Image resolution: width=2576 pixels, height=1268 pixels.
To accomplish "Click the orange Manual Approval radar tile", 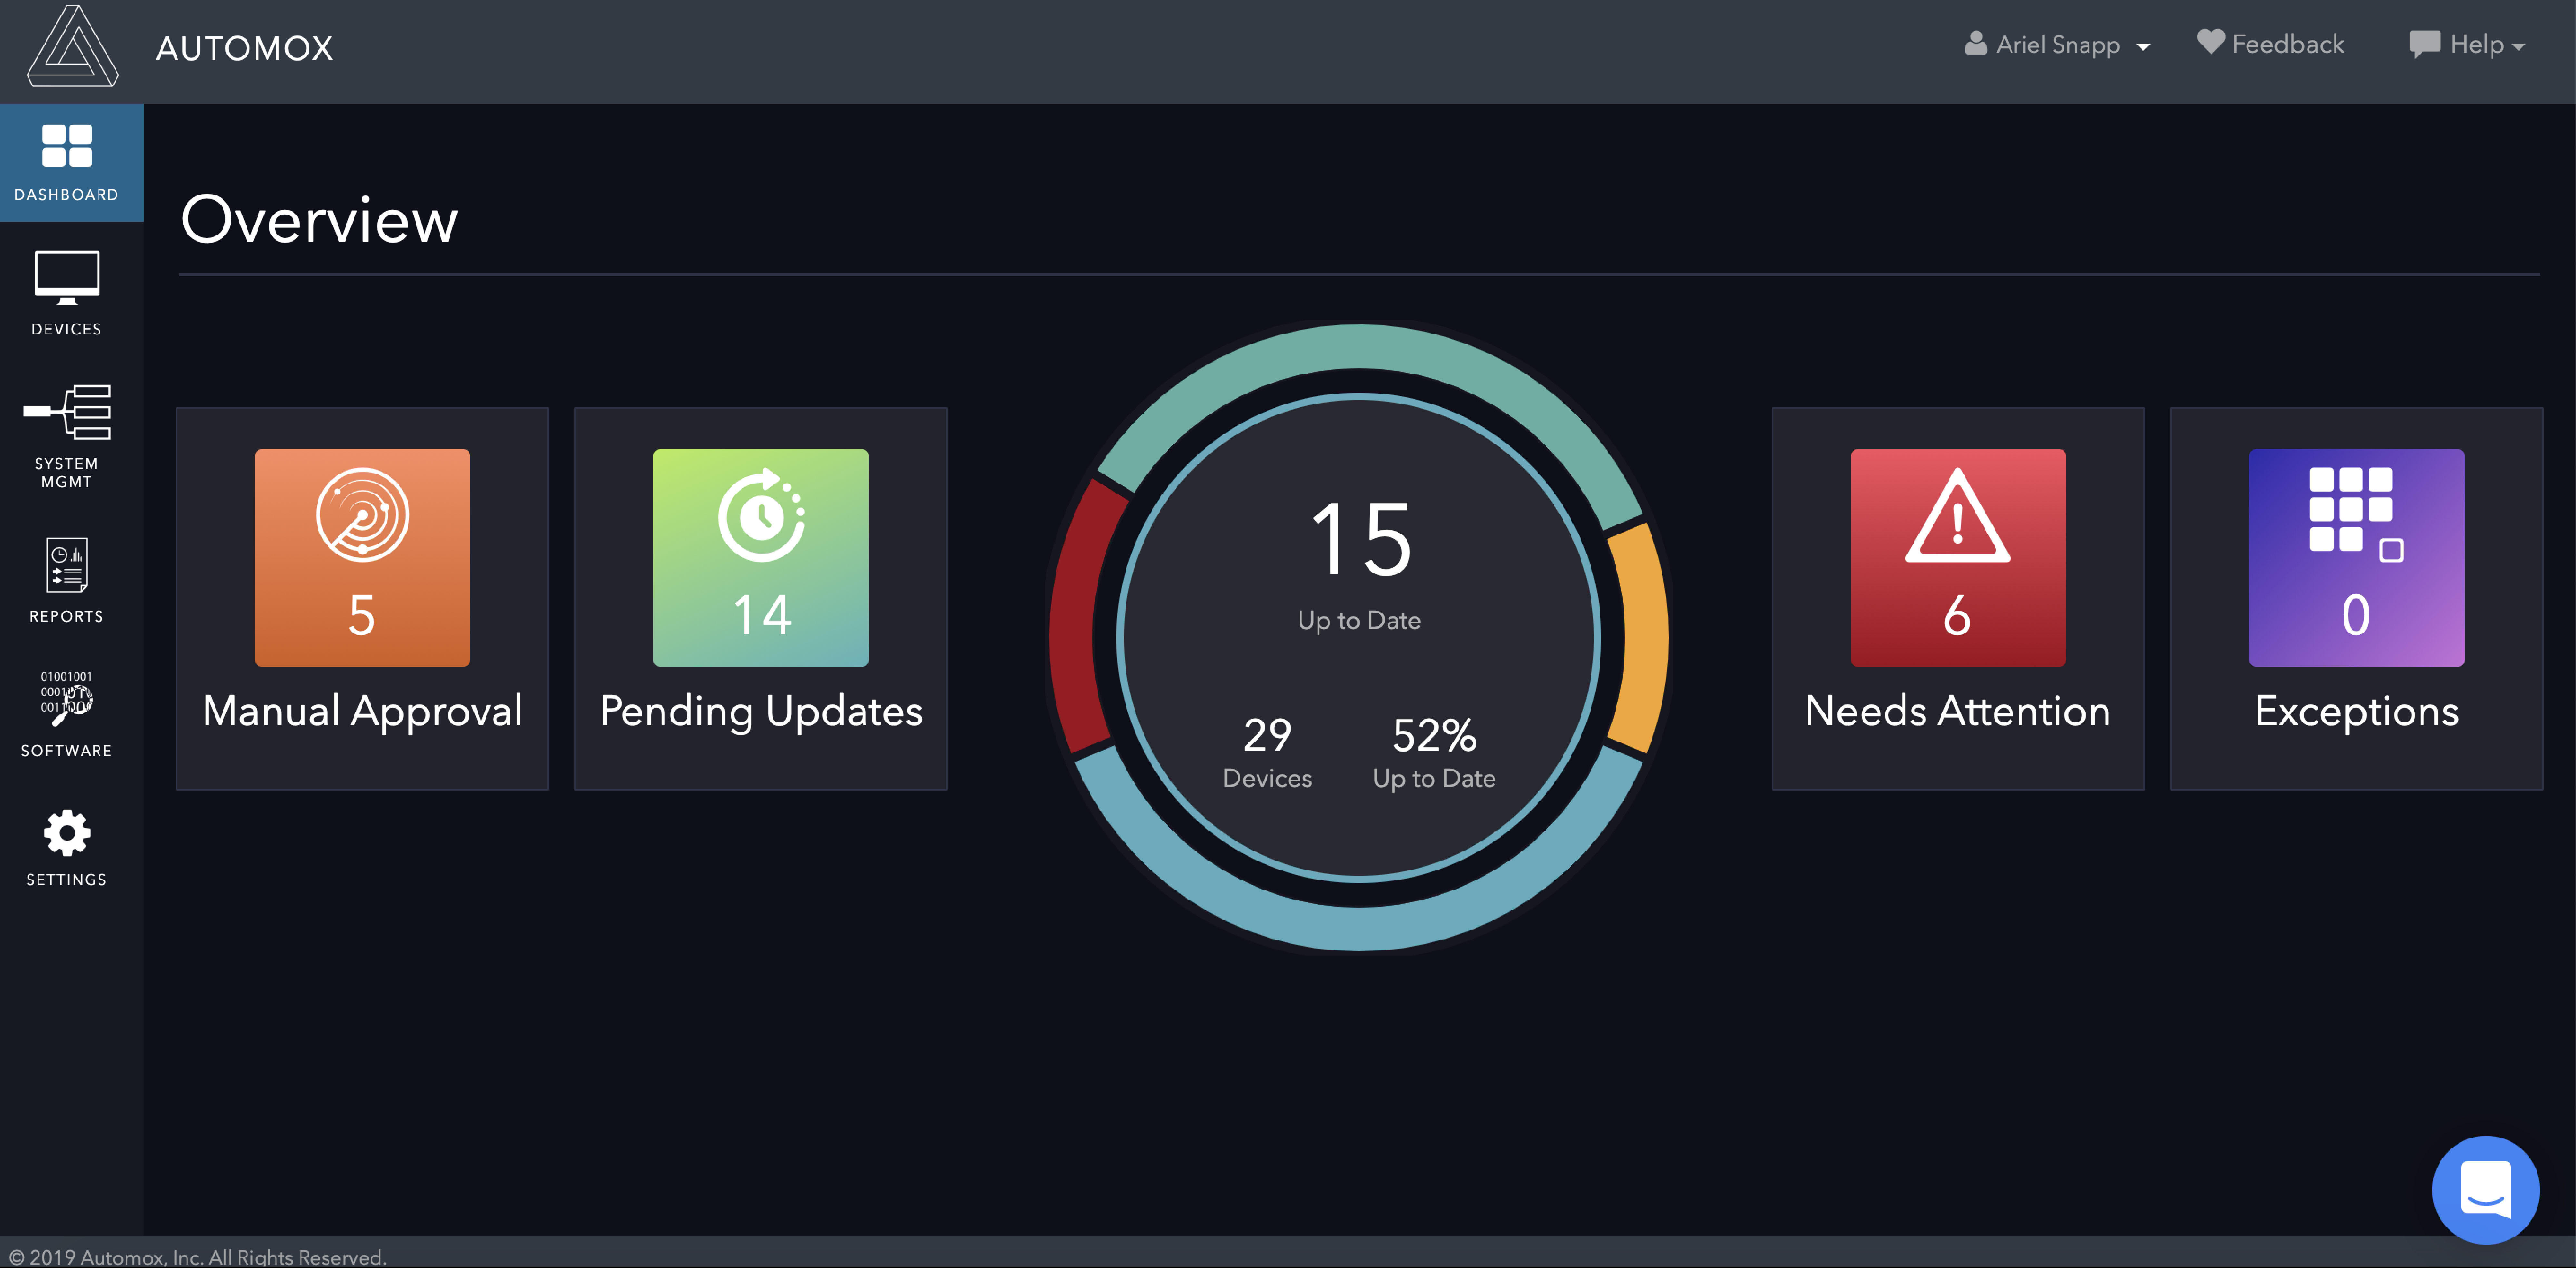I will (x=362, y=557).
